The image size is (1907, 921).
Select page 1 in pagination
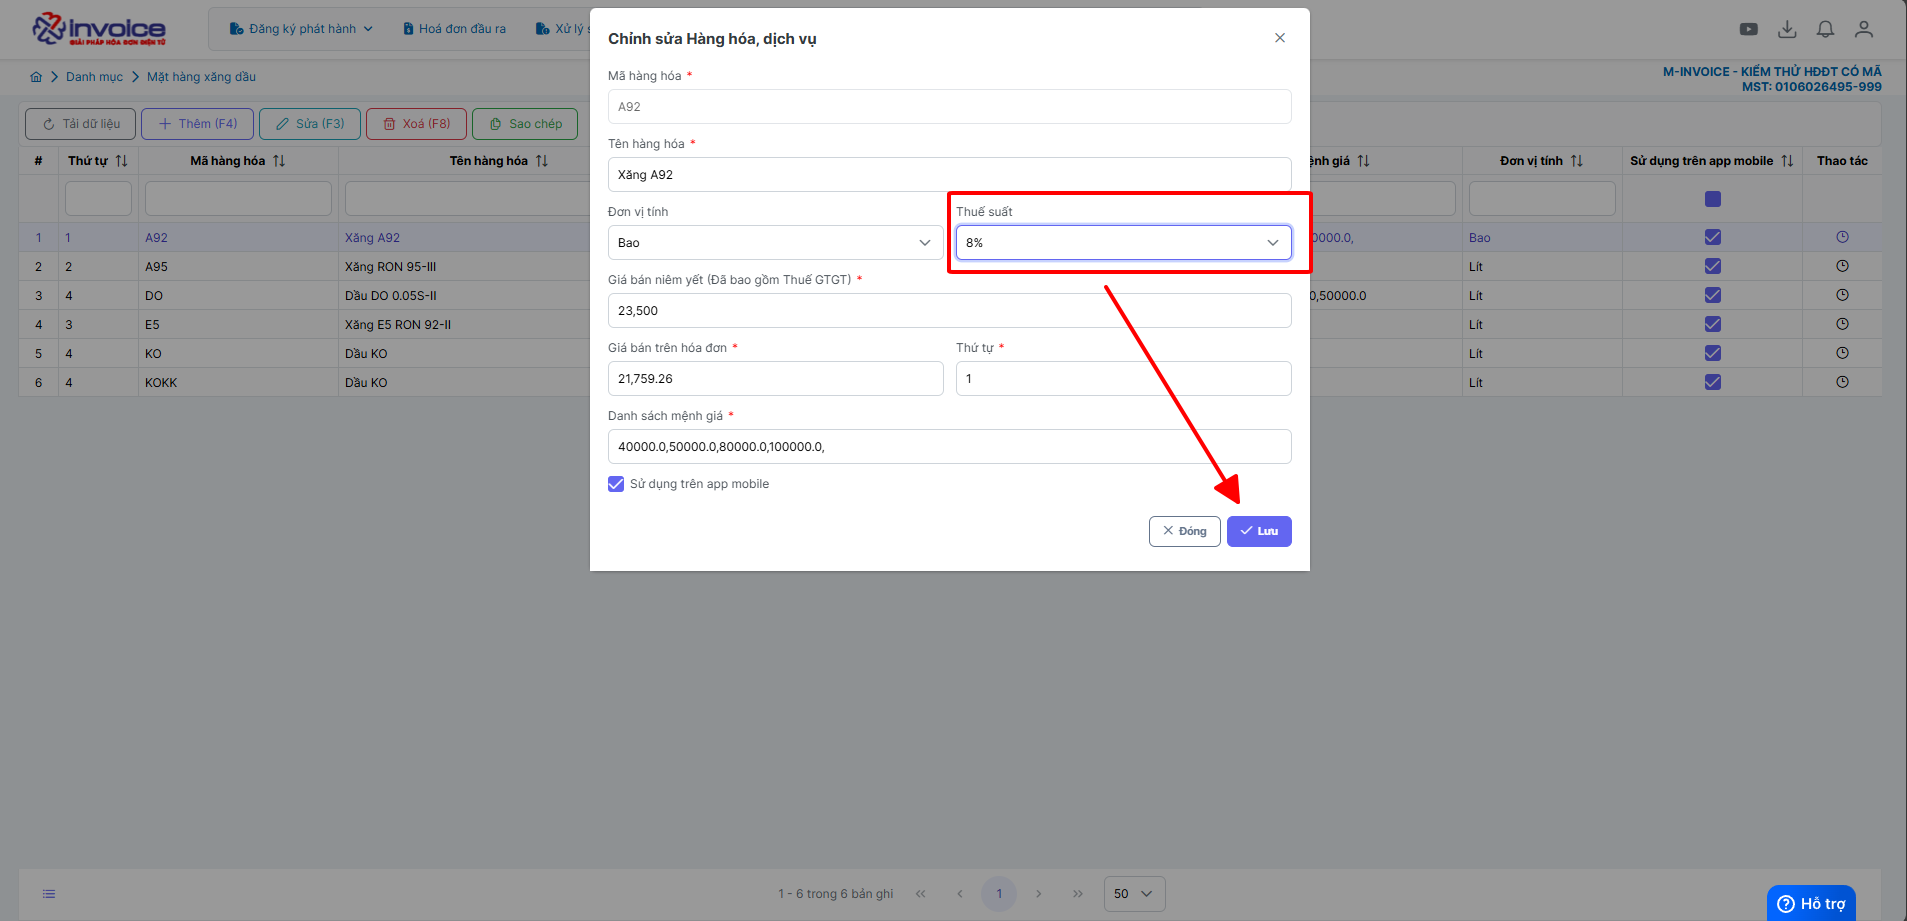(999, 894)
